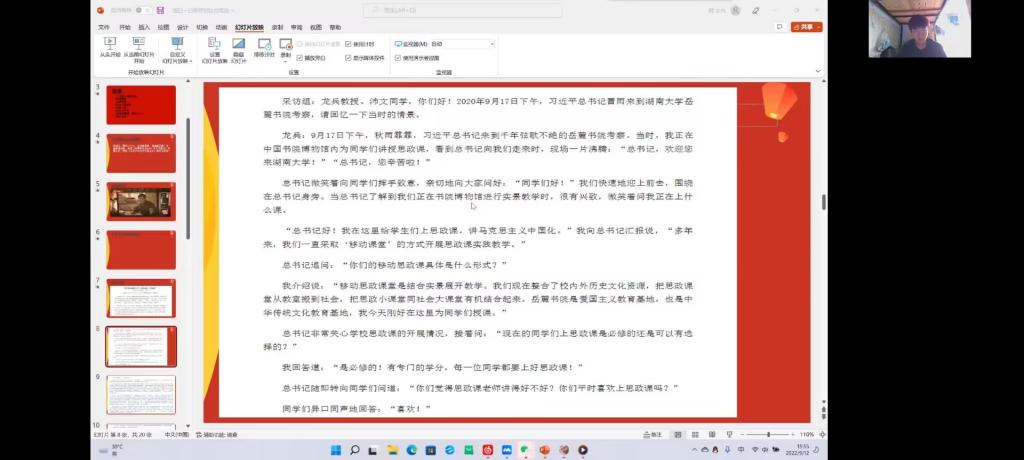Click the weather widget showing 30°C
1024x460 pixels.
[111, 450]
